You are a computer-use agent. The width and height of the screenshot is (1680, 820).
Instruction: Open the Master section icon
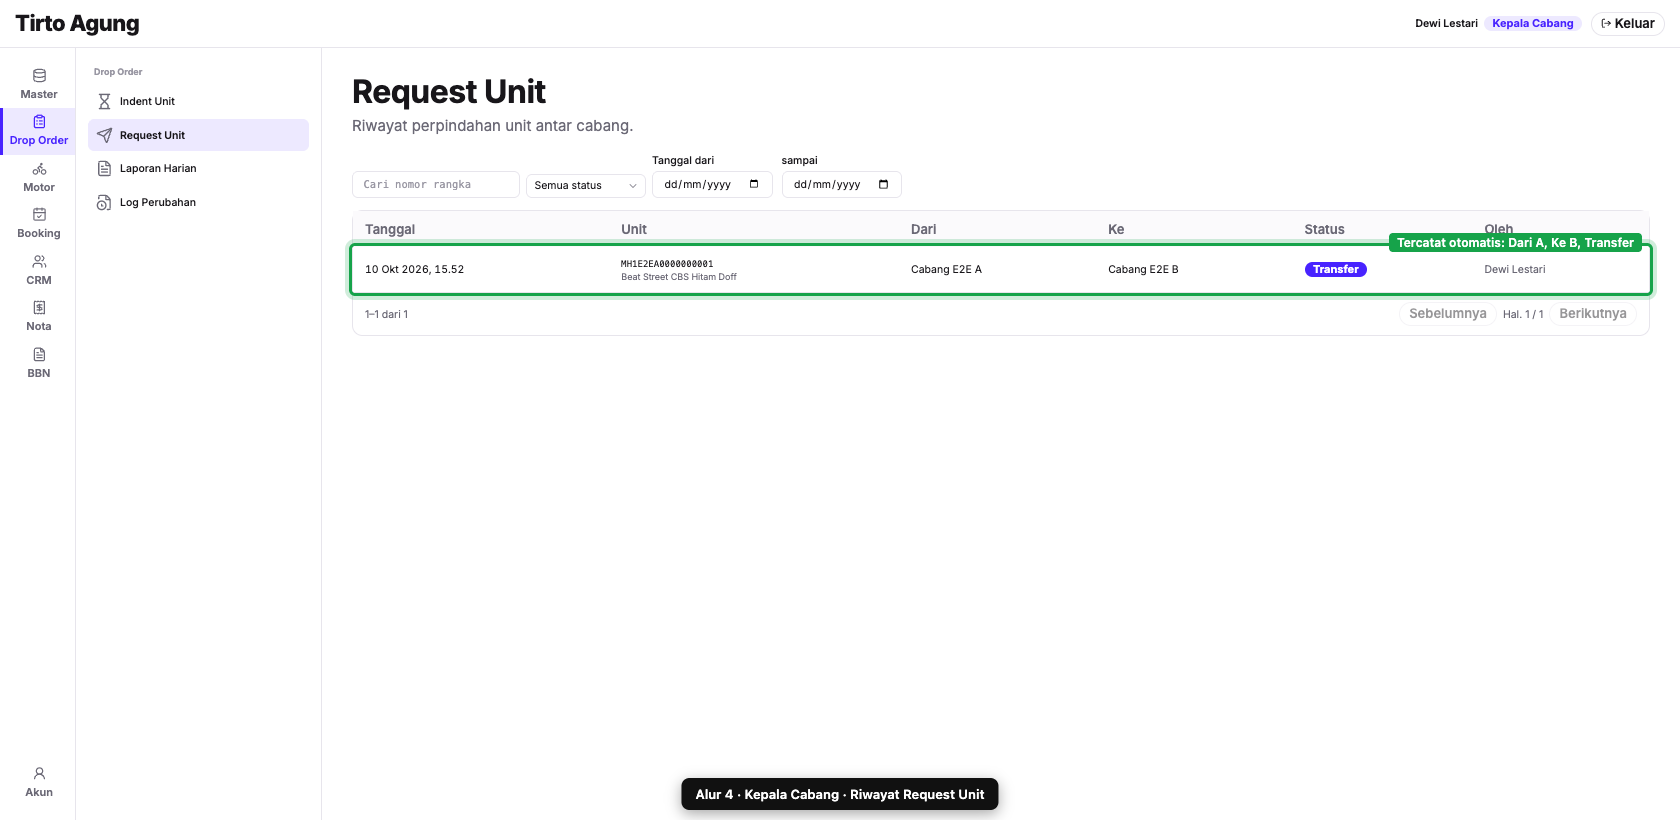pos(39,76)
